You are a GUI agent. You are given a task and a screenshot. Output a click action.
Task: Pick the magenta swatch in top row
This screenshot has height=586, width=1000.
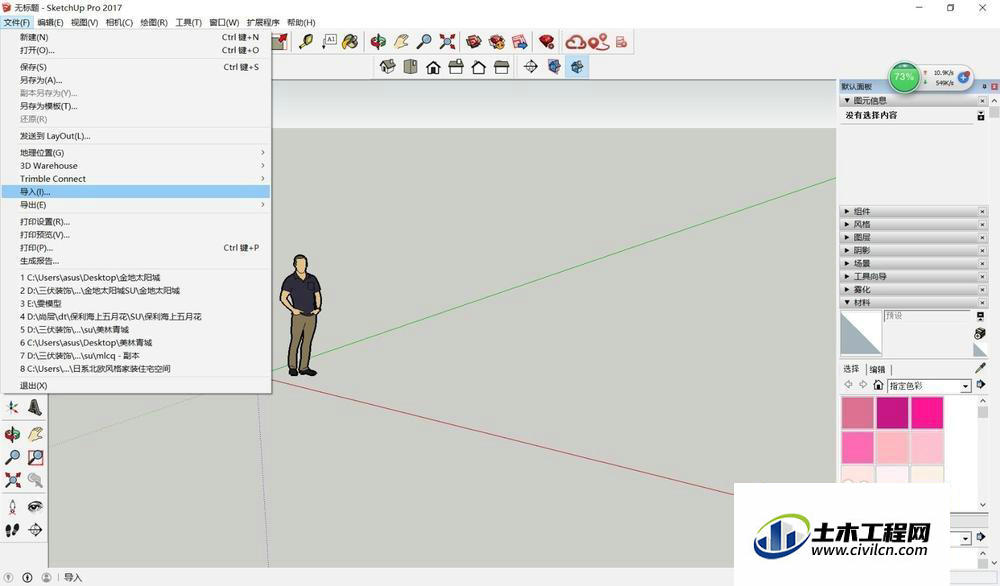(x=892, y=413)
